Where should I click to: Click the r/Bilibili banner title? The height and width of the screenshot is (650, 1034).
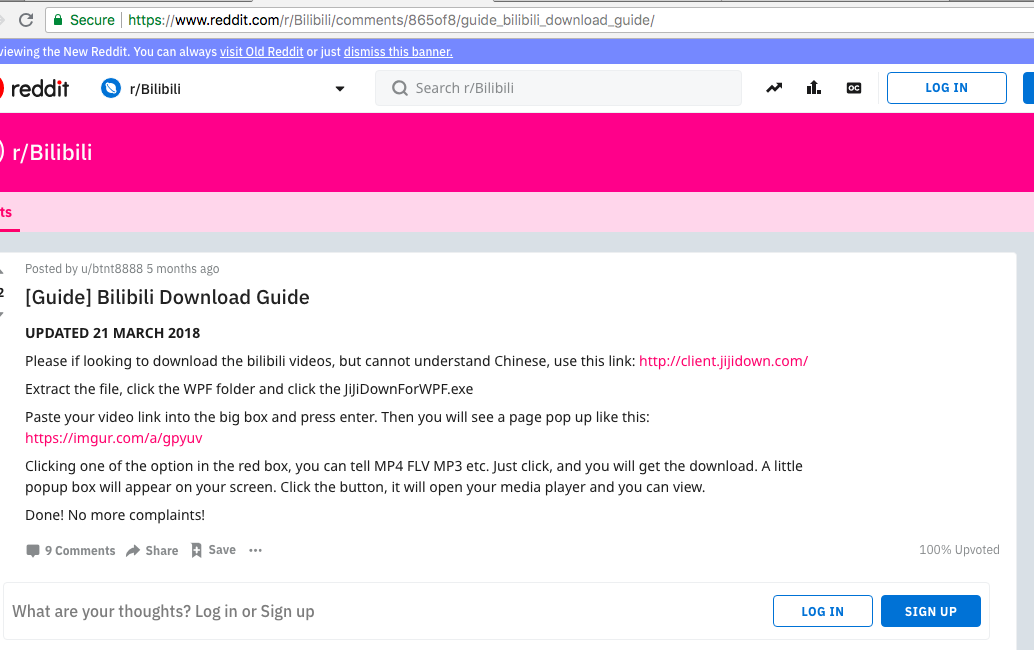(52, 152)
